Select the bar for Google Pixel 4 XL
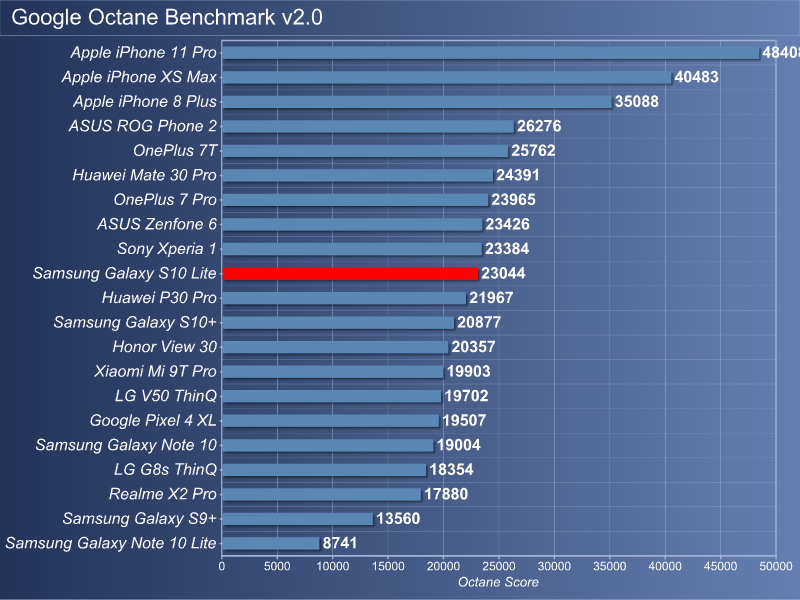800x600 pixels. (x=331, y=420)
